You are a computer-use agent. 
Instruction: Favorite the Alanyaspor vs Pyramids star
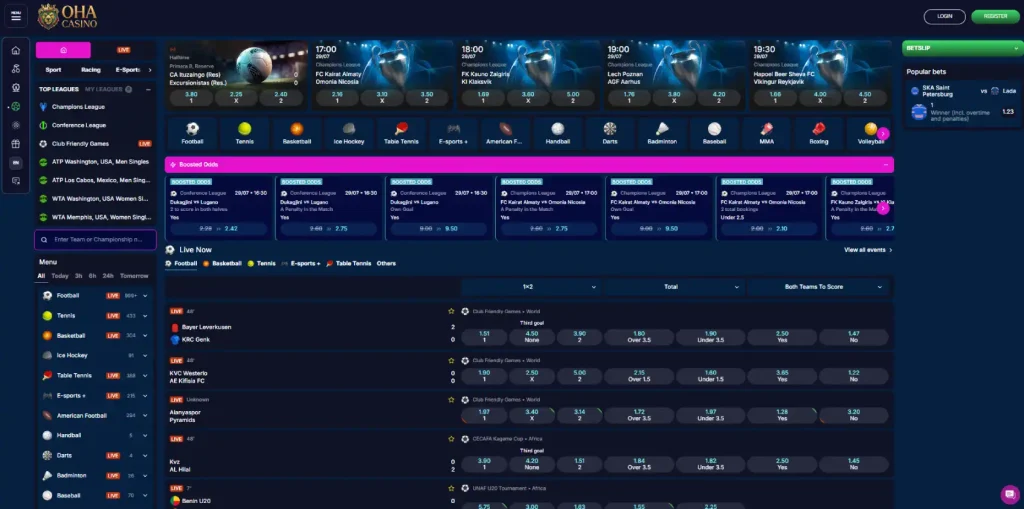point(451,400)
